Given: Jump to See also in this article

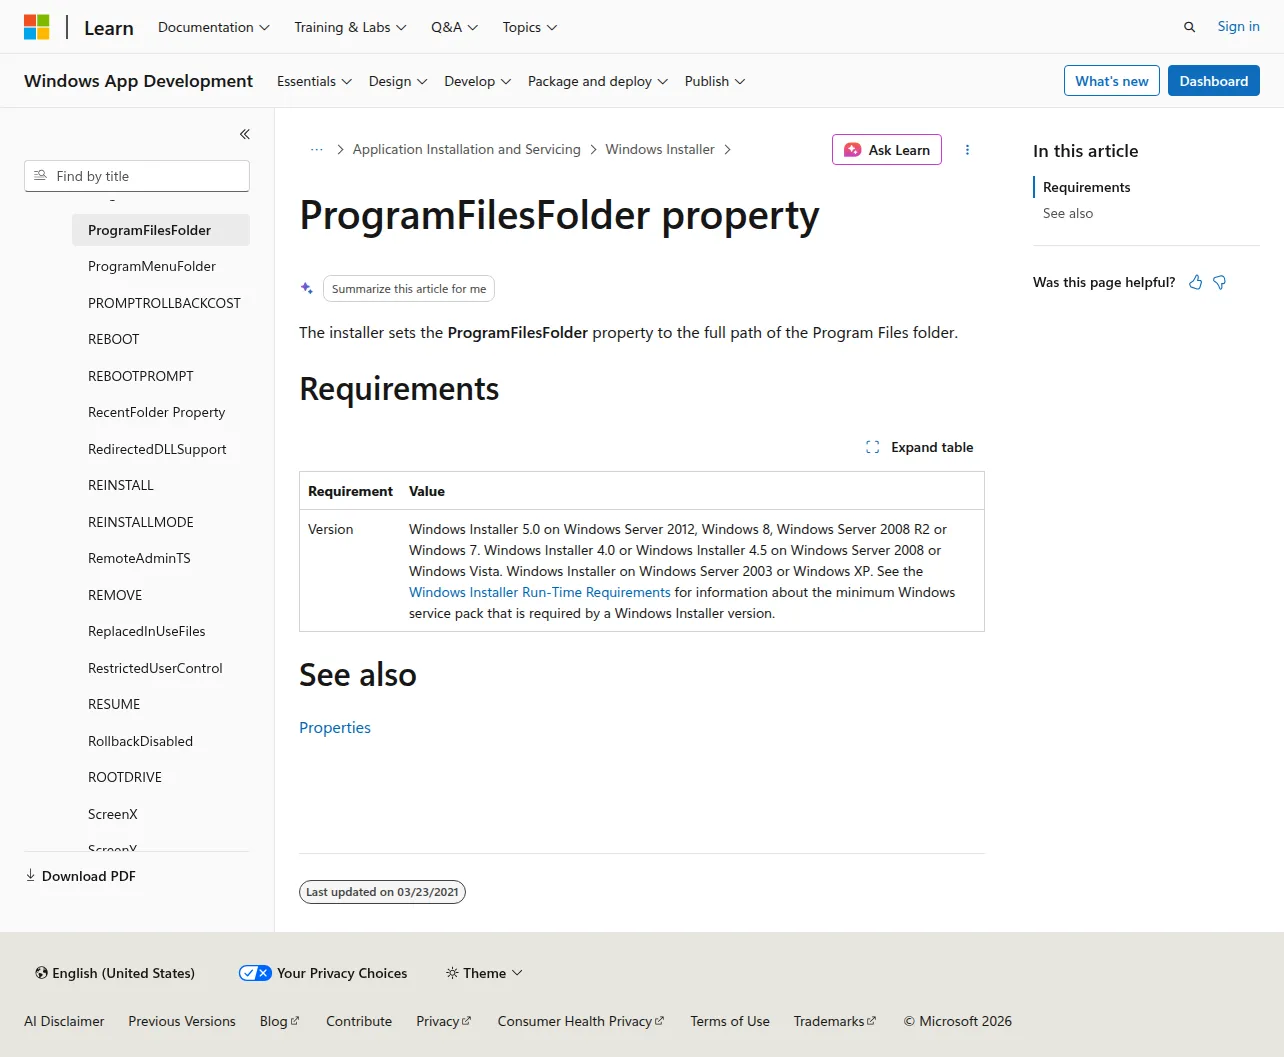Looking at the screenshot, I should click(1068, 213).
